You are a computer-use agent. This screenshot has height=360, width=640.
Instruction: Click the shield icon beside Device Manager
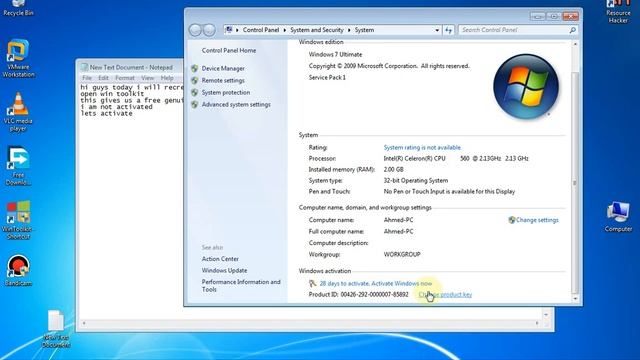195,69
